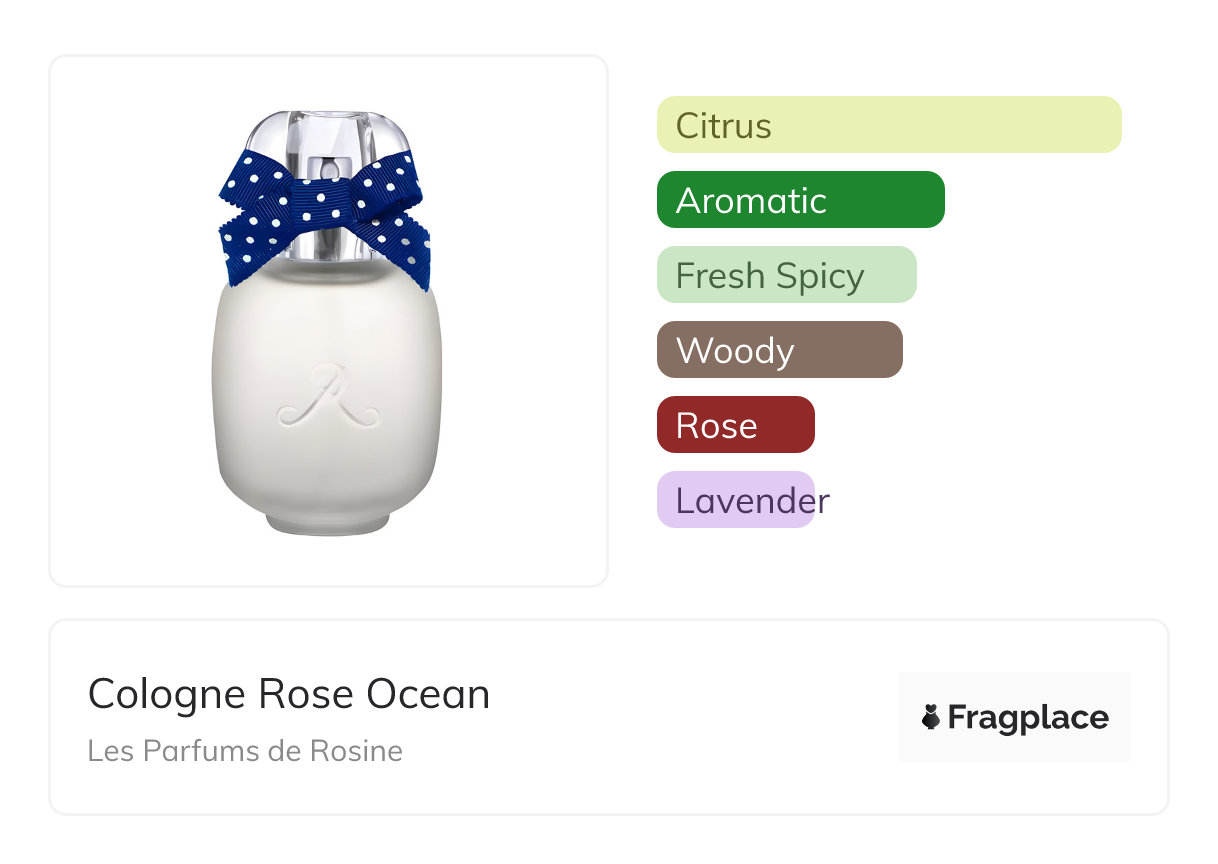The width and height of the screenshot is (1218, 864).
Task: Open the Les Parfums de Rosine brand link
Action: pyautogui.click(x=245, y=751)
